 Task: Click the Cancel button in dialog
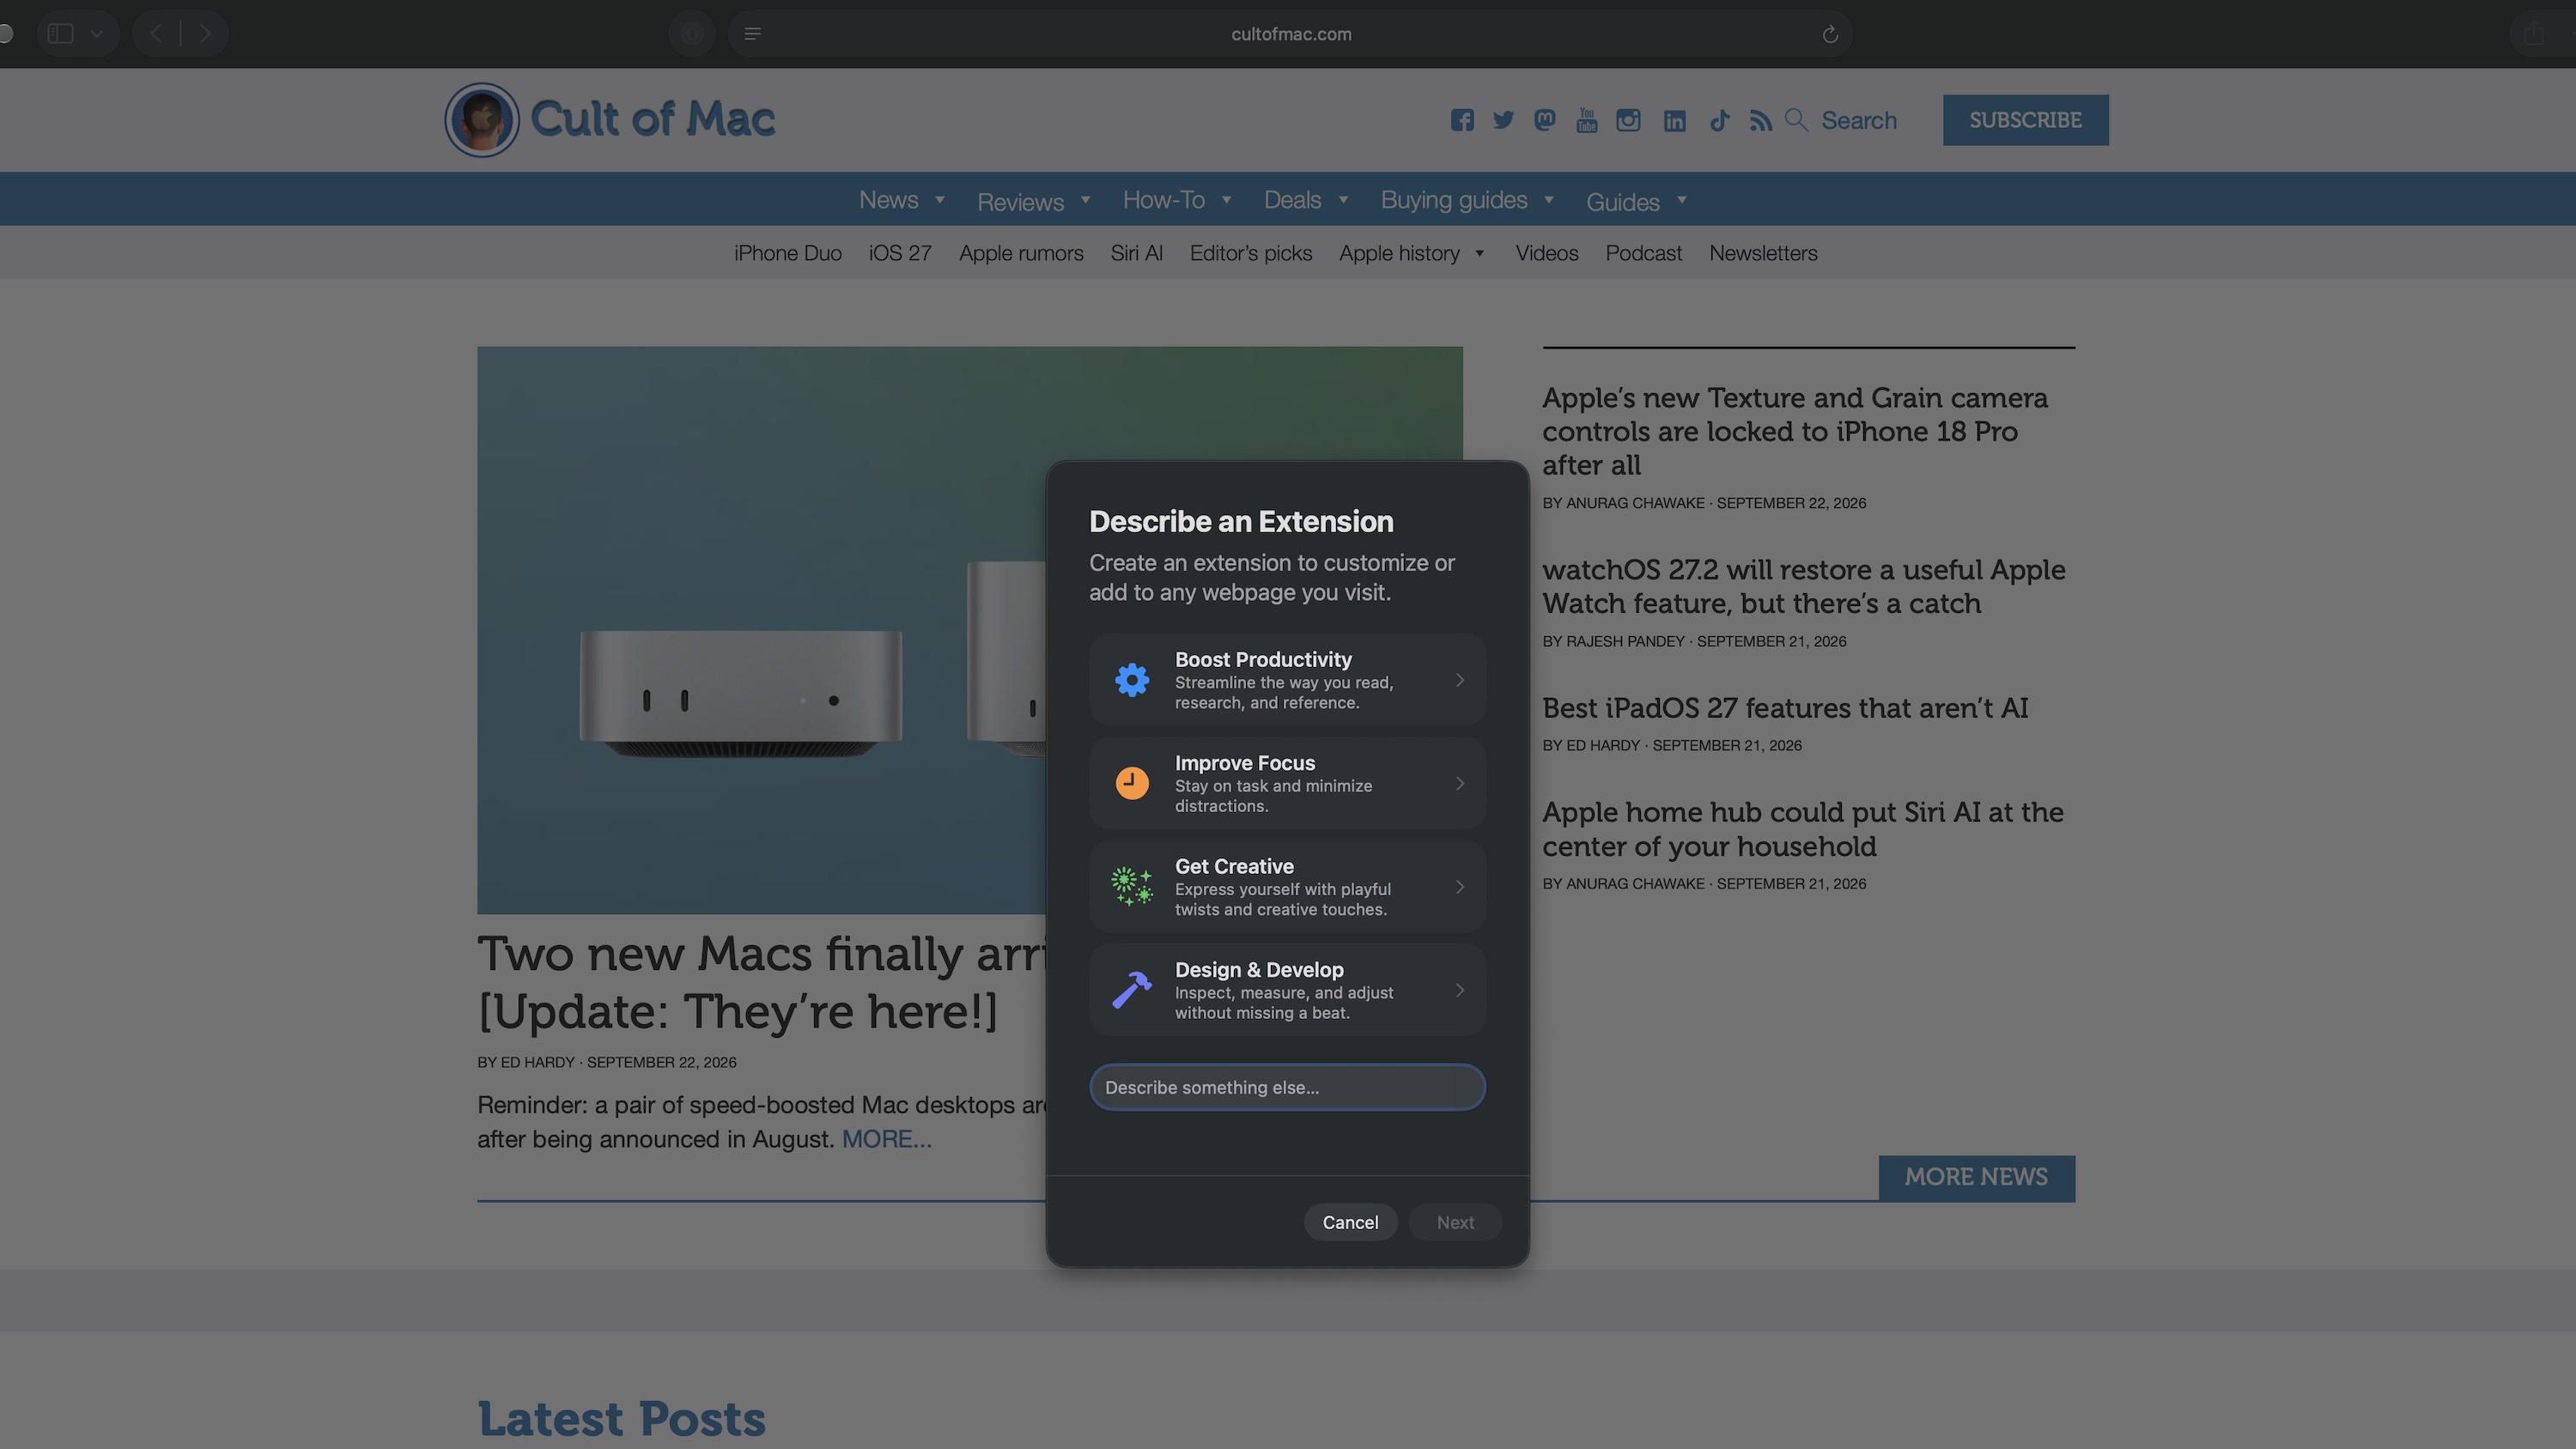click(x=1350, y=1222)
